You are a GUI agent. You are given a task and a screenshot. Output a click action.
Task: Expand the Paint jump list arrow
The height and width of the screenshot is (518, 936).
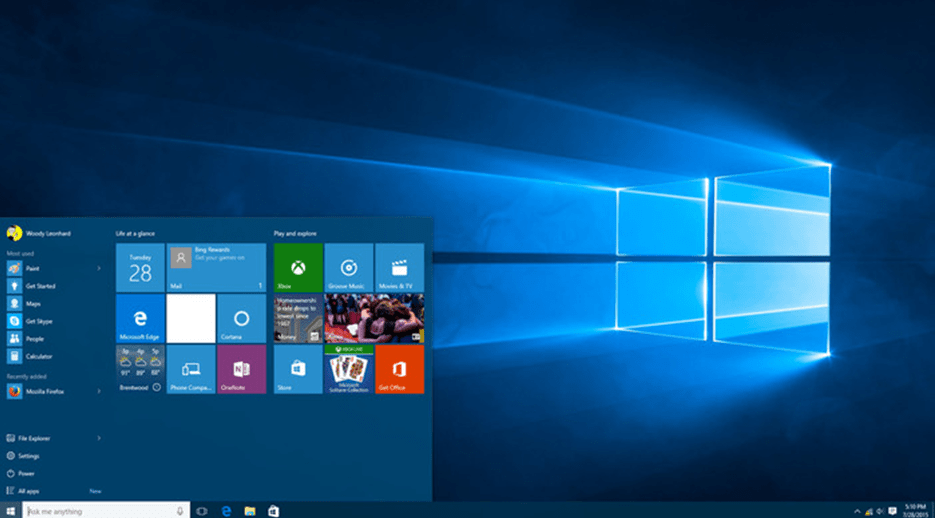(x=98, y=268)
